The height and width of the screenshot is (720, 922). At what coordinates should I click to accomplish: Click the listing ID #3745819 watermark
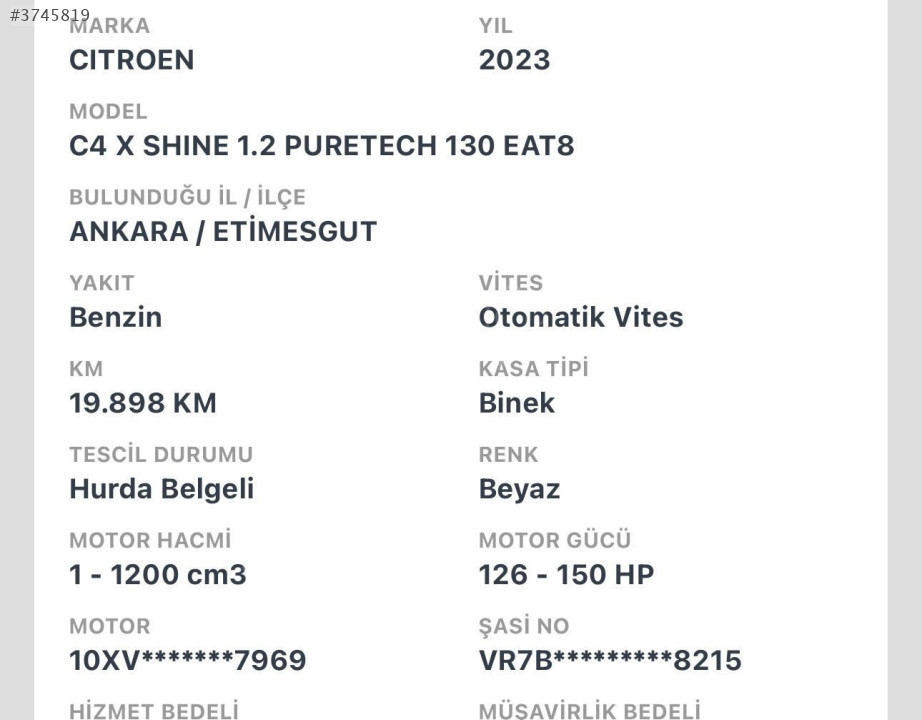coord(50,15)
